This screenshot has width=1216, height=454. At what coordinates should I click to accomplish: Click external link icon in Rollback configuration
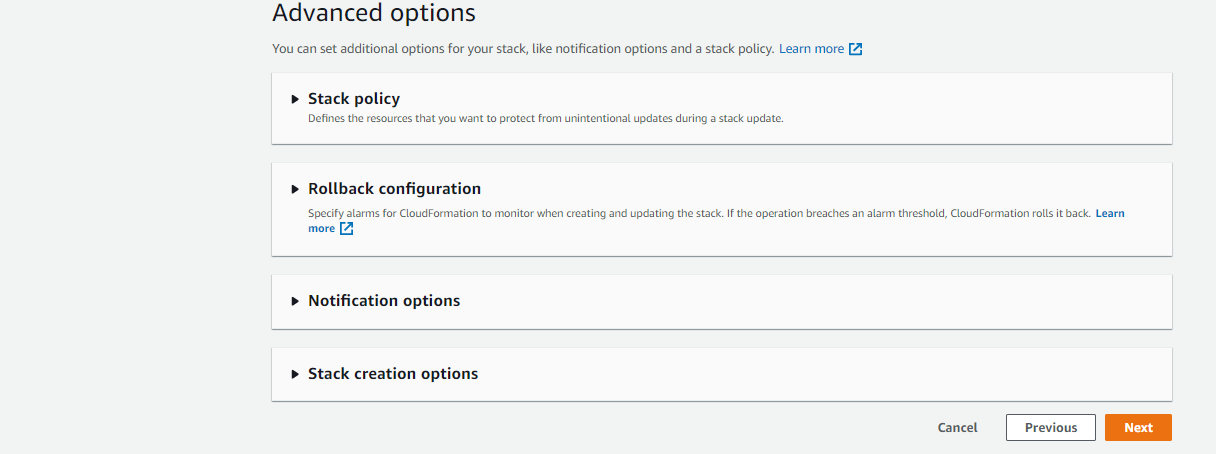346,229
